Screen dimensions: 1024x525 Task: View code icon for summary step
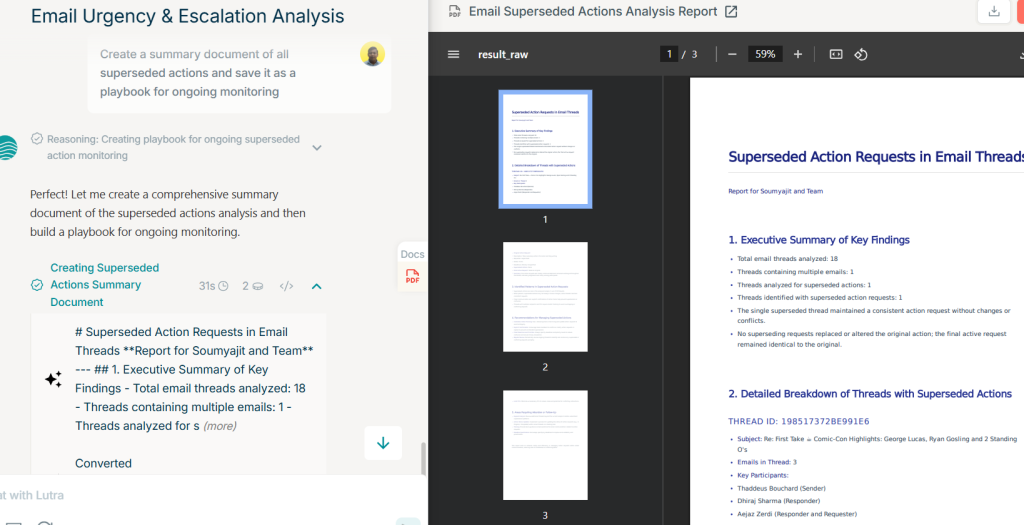(x=286, y=286)
